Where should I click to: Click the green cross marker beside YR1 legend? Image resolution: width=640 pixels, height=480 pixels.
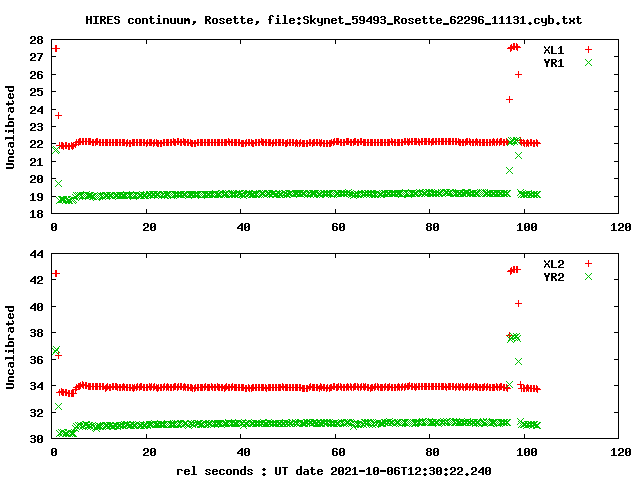tap(588, 62)
